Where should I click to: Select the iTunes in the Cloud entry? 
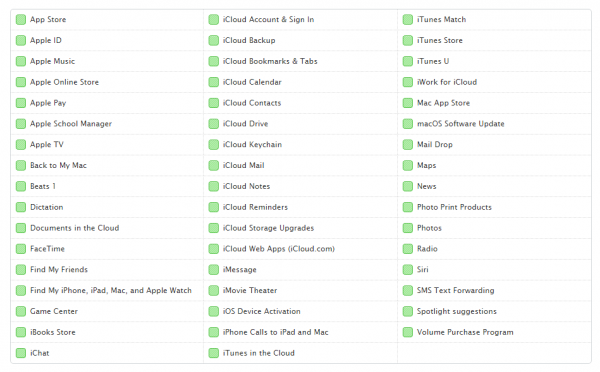[x=259, y=353]
